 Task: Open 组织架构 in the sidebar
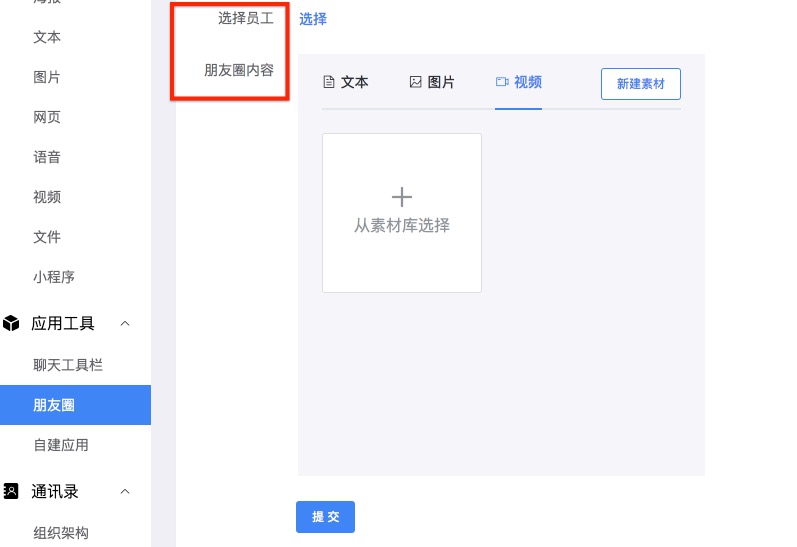pos(61,533)
